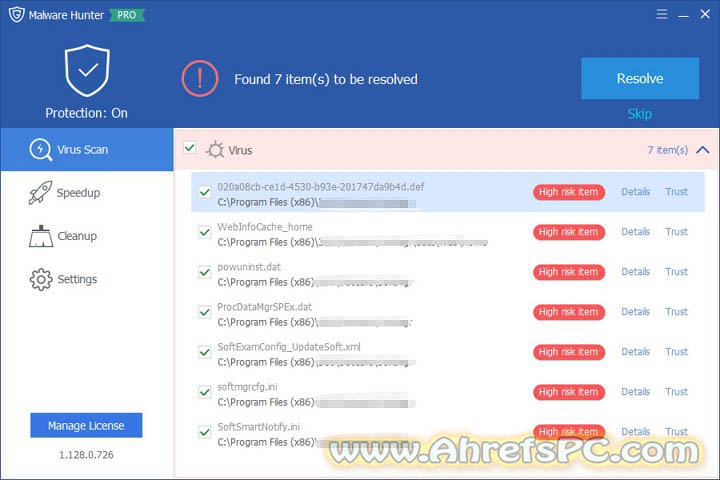The width and height of the screenshot is (720, 480).
Task: Click the Settings gear icon
Action: click(x=41, y=279)
